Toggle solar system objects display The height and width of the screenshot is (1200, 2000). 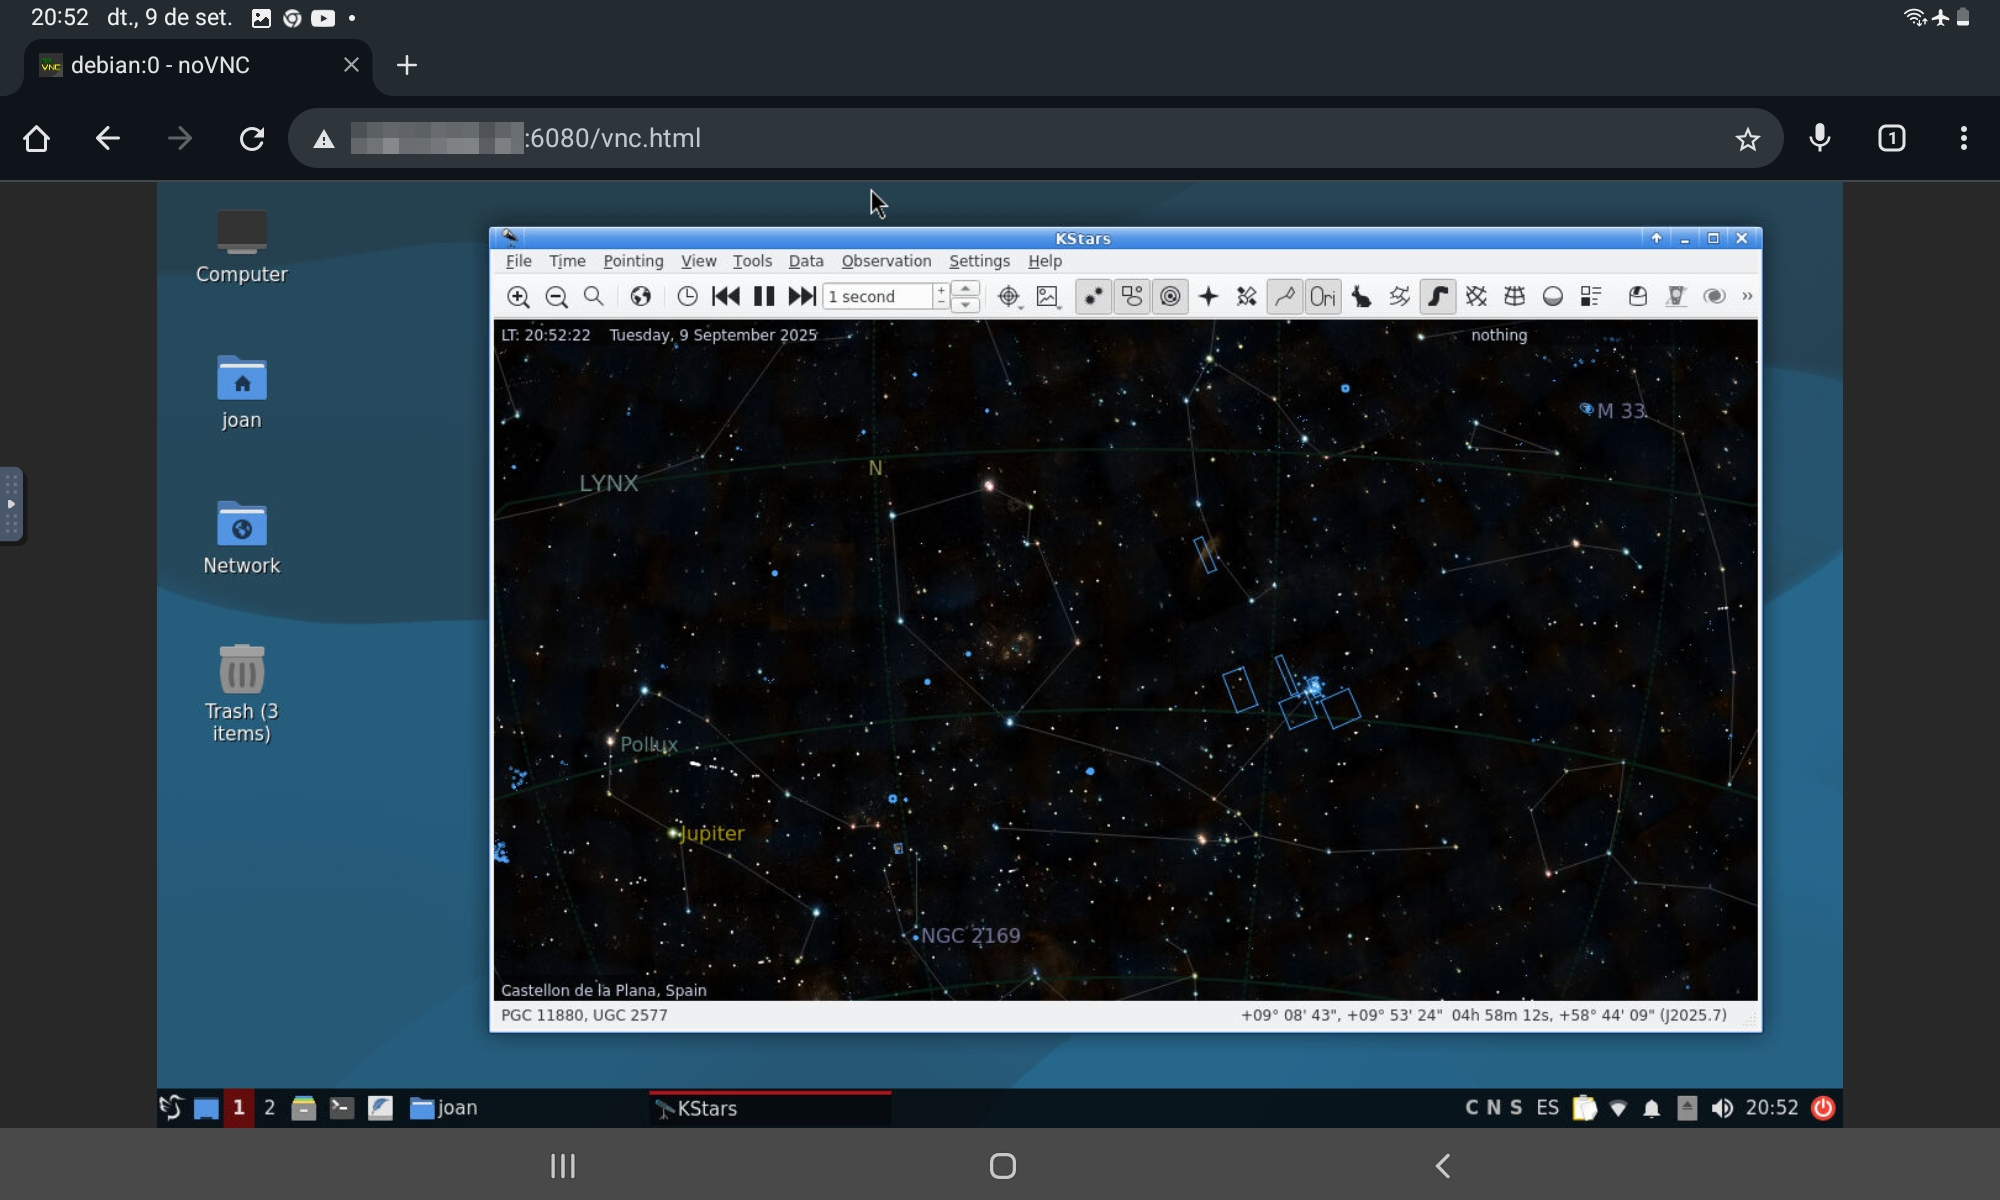[x=1170, y=296]
